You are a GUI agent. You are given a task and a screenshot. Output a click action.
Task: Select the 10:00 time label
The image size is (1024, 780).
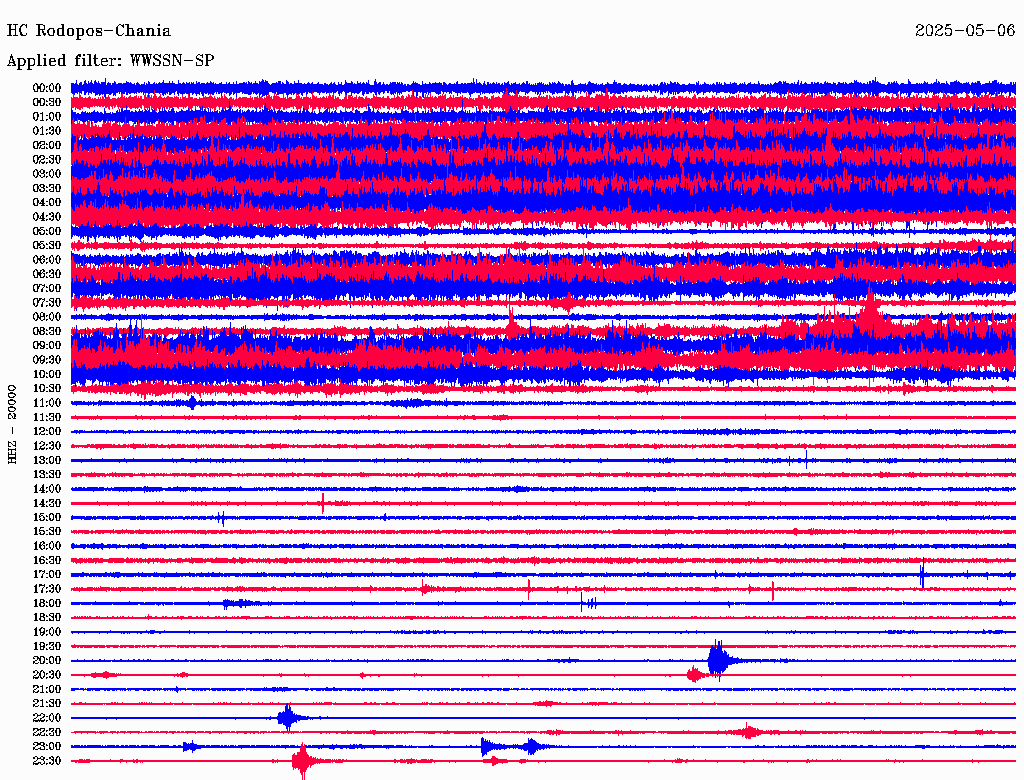47,374
